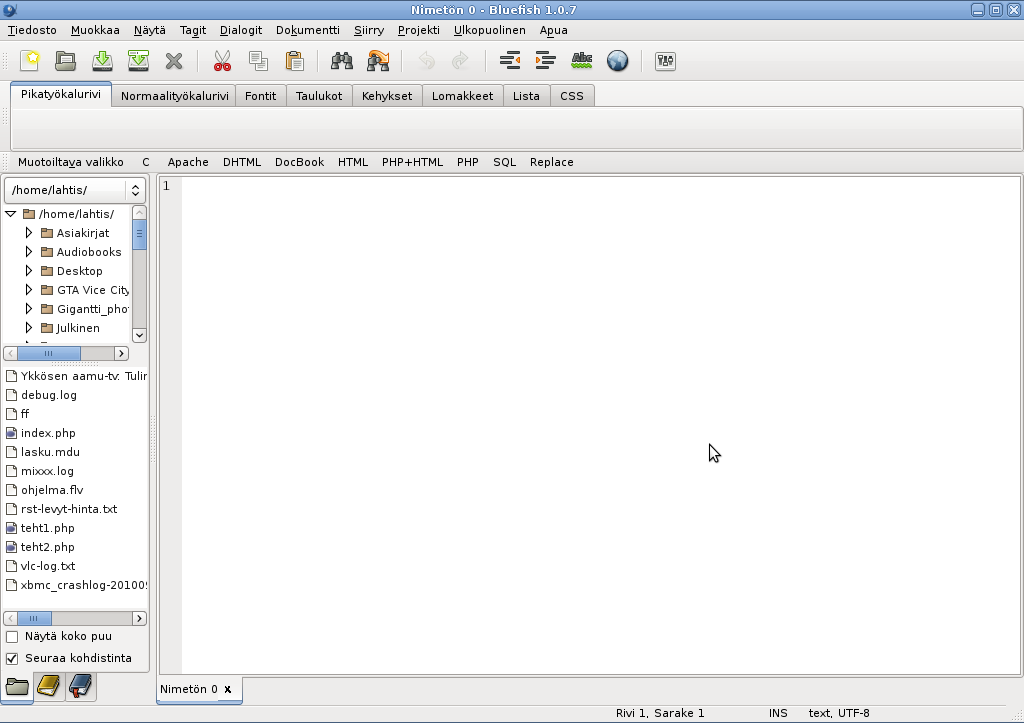Enable the Näytä koko puu checkbox
The width and height of the screenshot is (1024, 723).
[12, 636]
